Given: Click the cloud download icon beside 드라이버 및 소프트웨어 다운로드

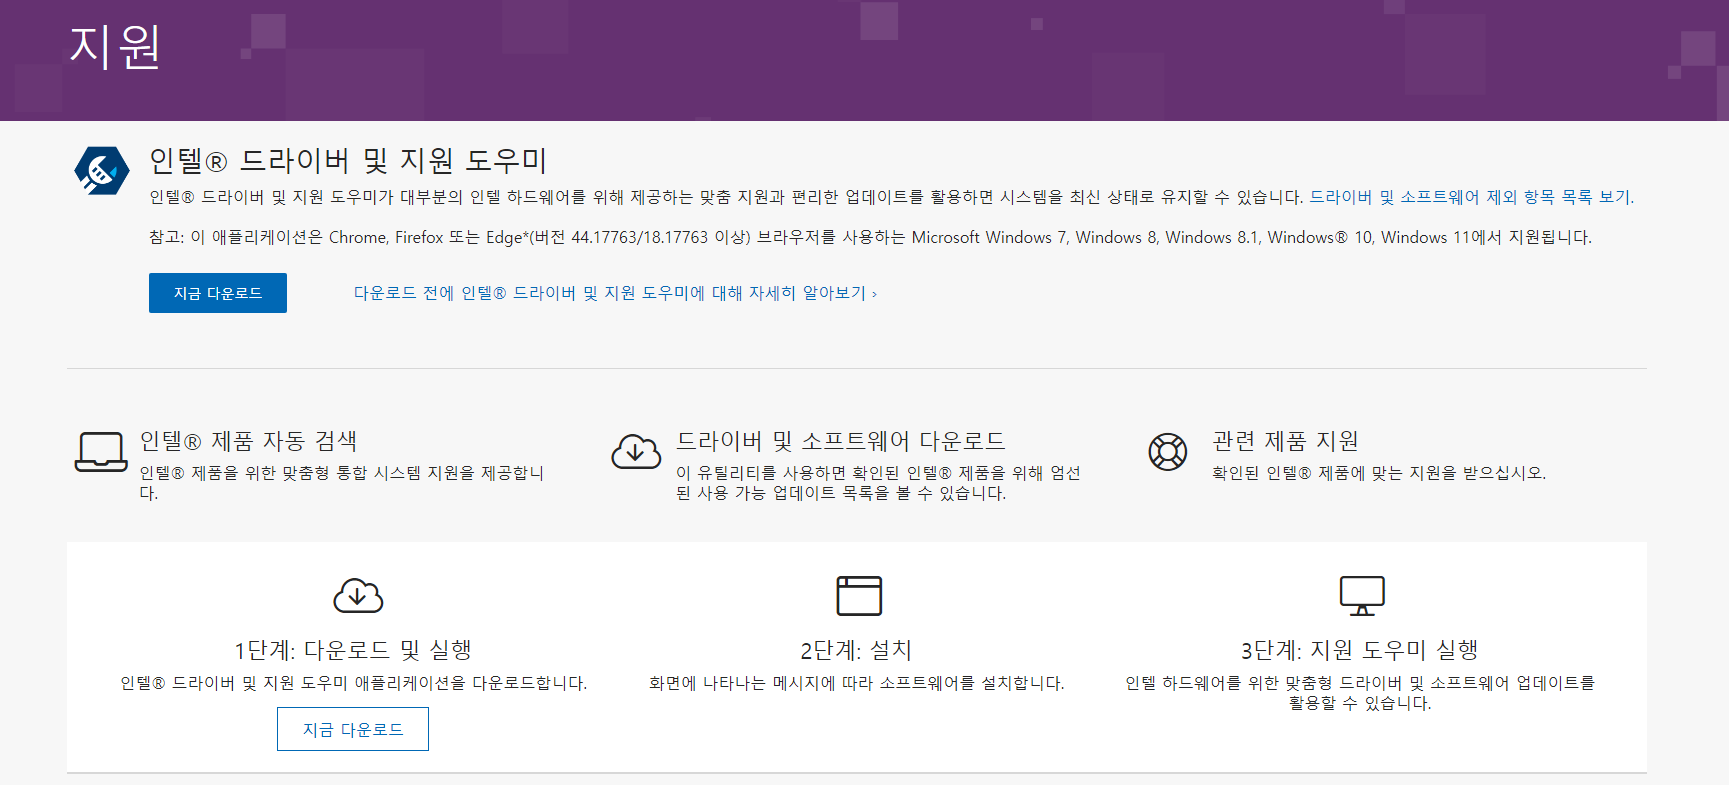Looking at the screenshot, I should 636,452.
